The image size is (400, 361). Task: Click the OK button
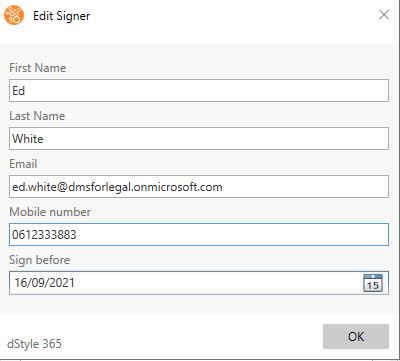point(356,336)
